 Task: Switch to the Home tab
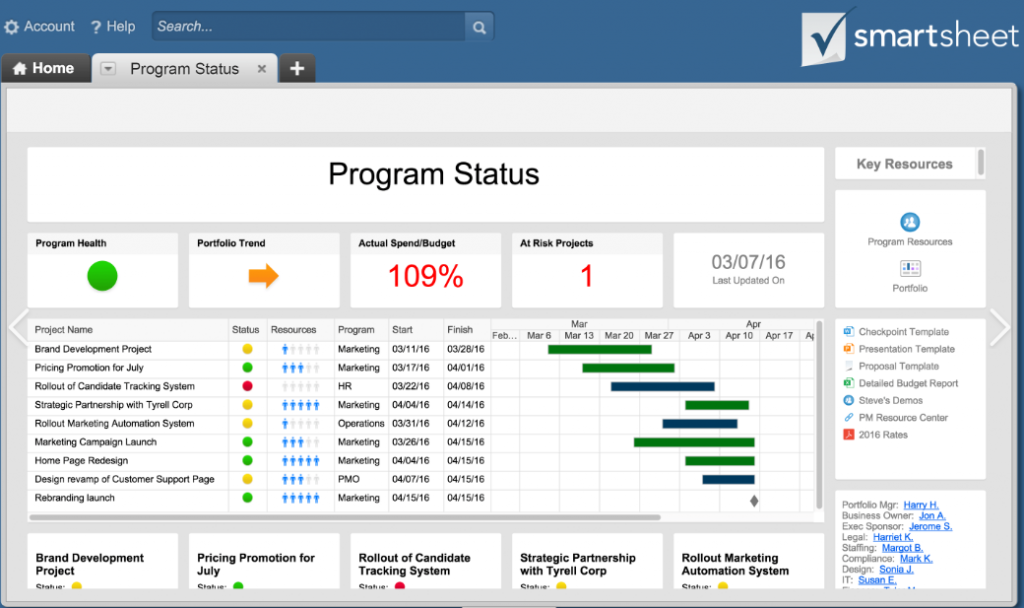pos(45,68)
